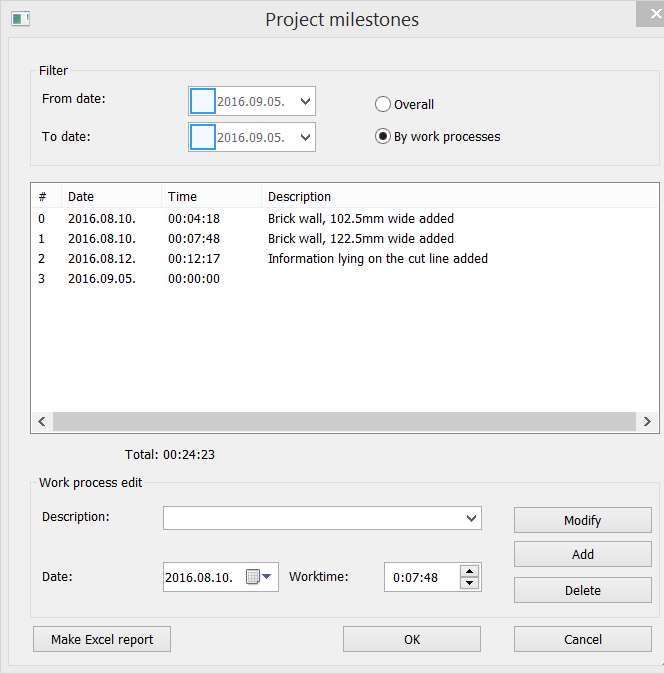Expand the To date dropdown
The image size is (664, 674).
click(305, 137)
